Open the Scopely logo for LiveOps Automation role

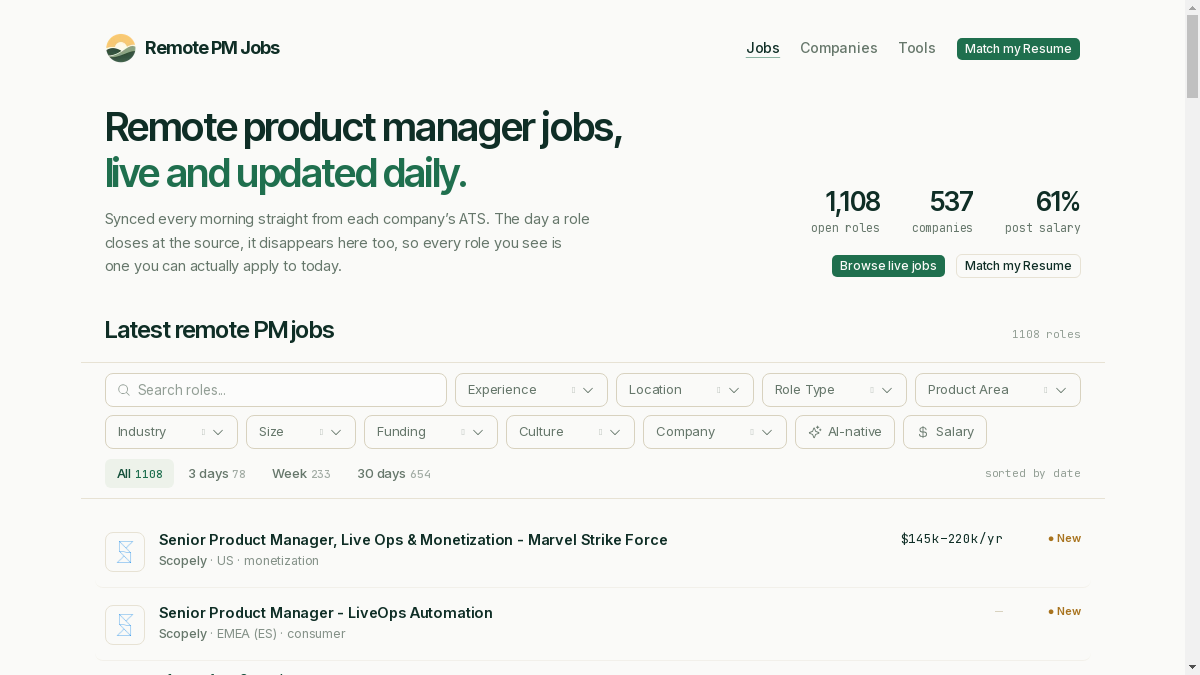point(125,625)
